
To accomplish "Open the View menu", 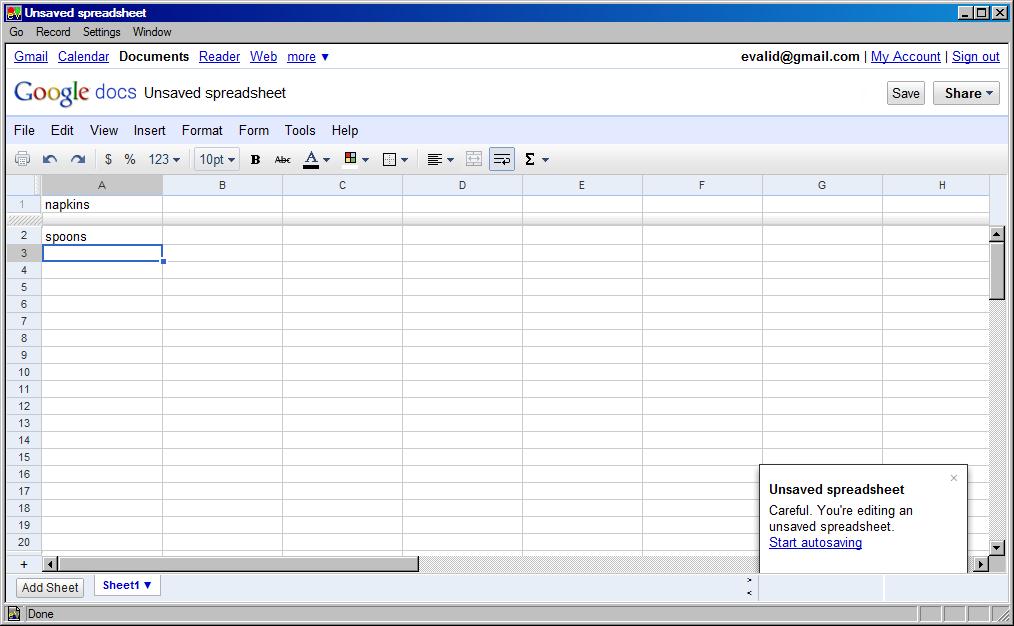I will pos(104,131).
